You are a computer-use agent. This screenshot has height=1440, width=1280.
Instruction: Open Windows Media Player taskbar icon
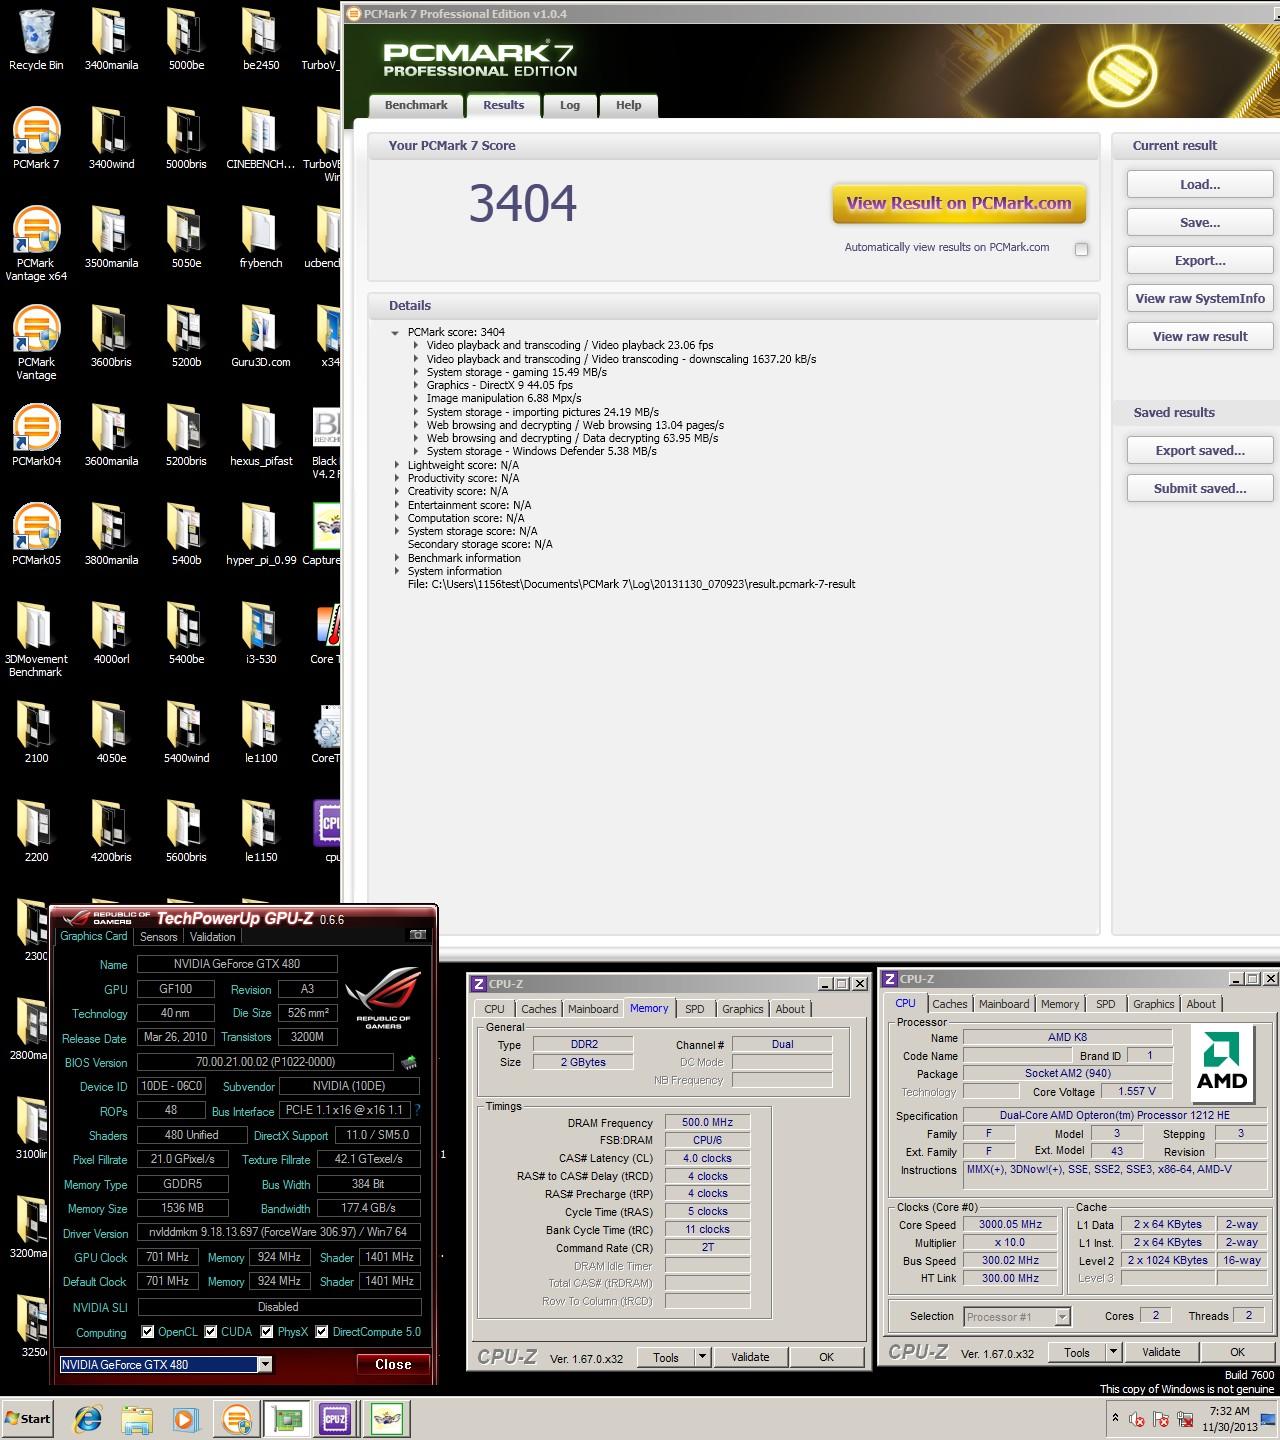pos(185,1418)
